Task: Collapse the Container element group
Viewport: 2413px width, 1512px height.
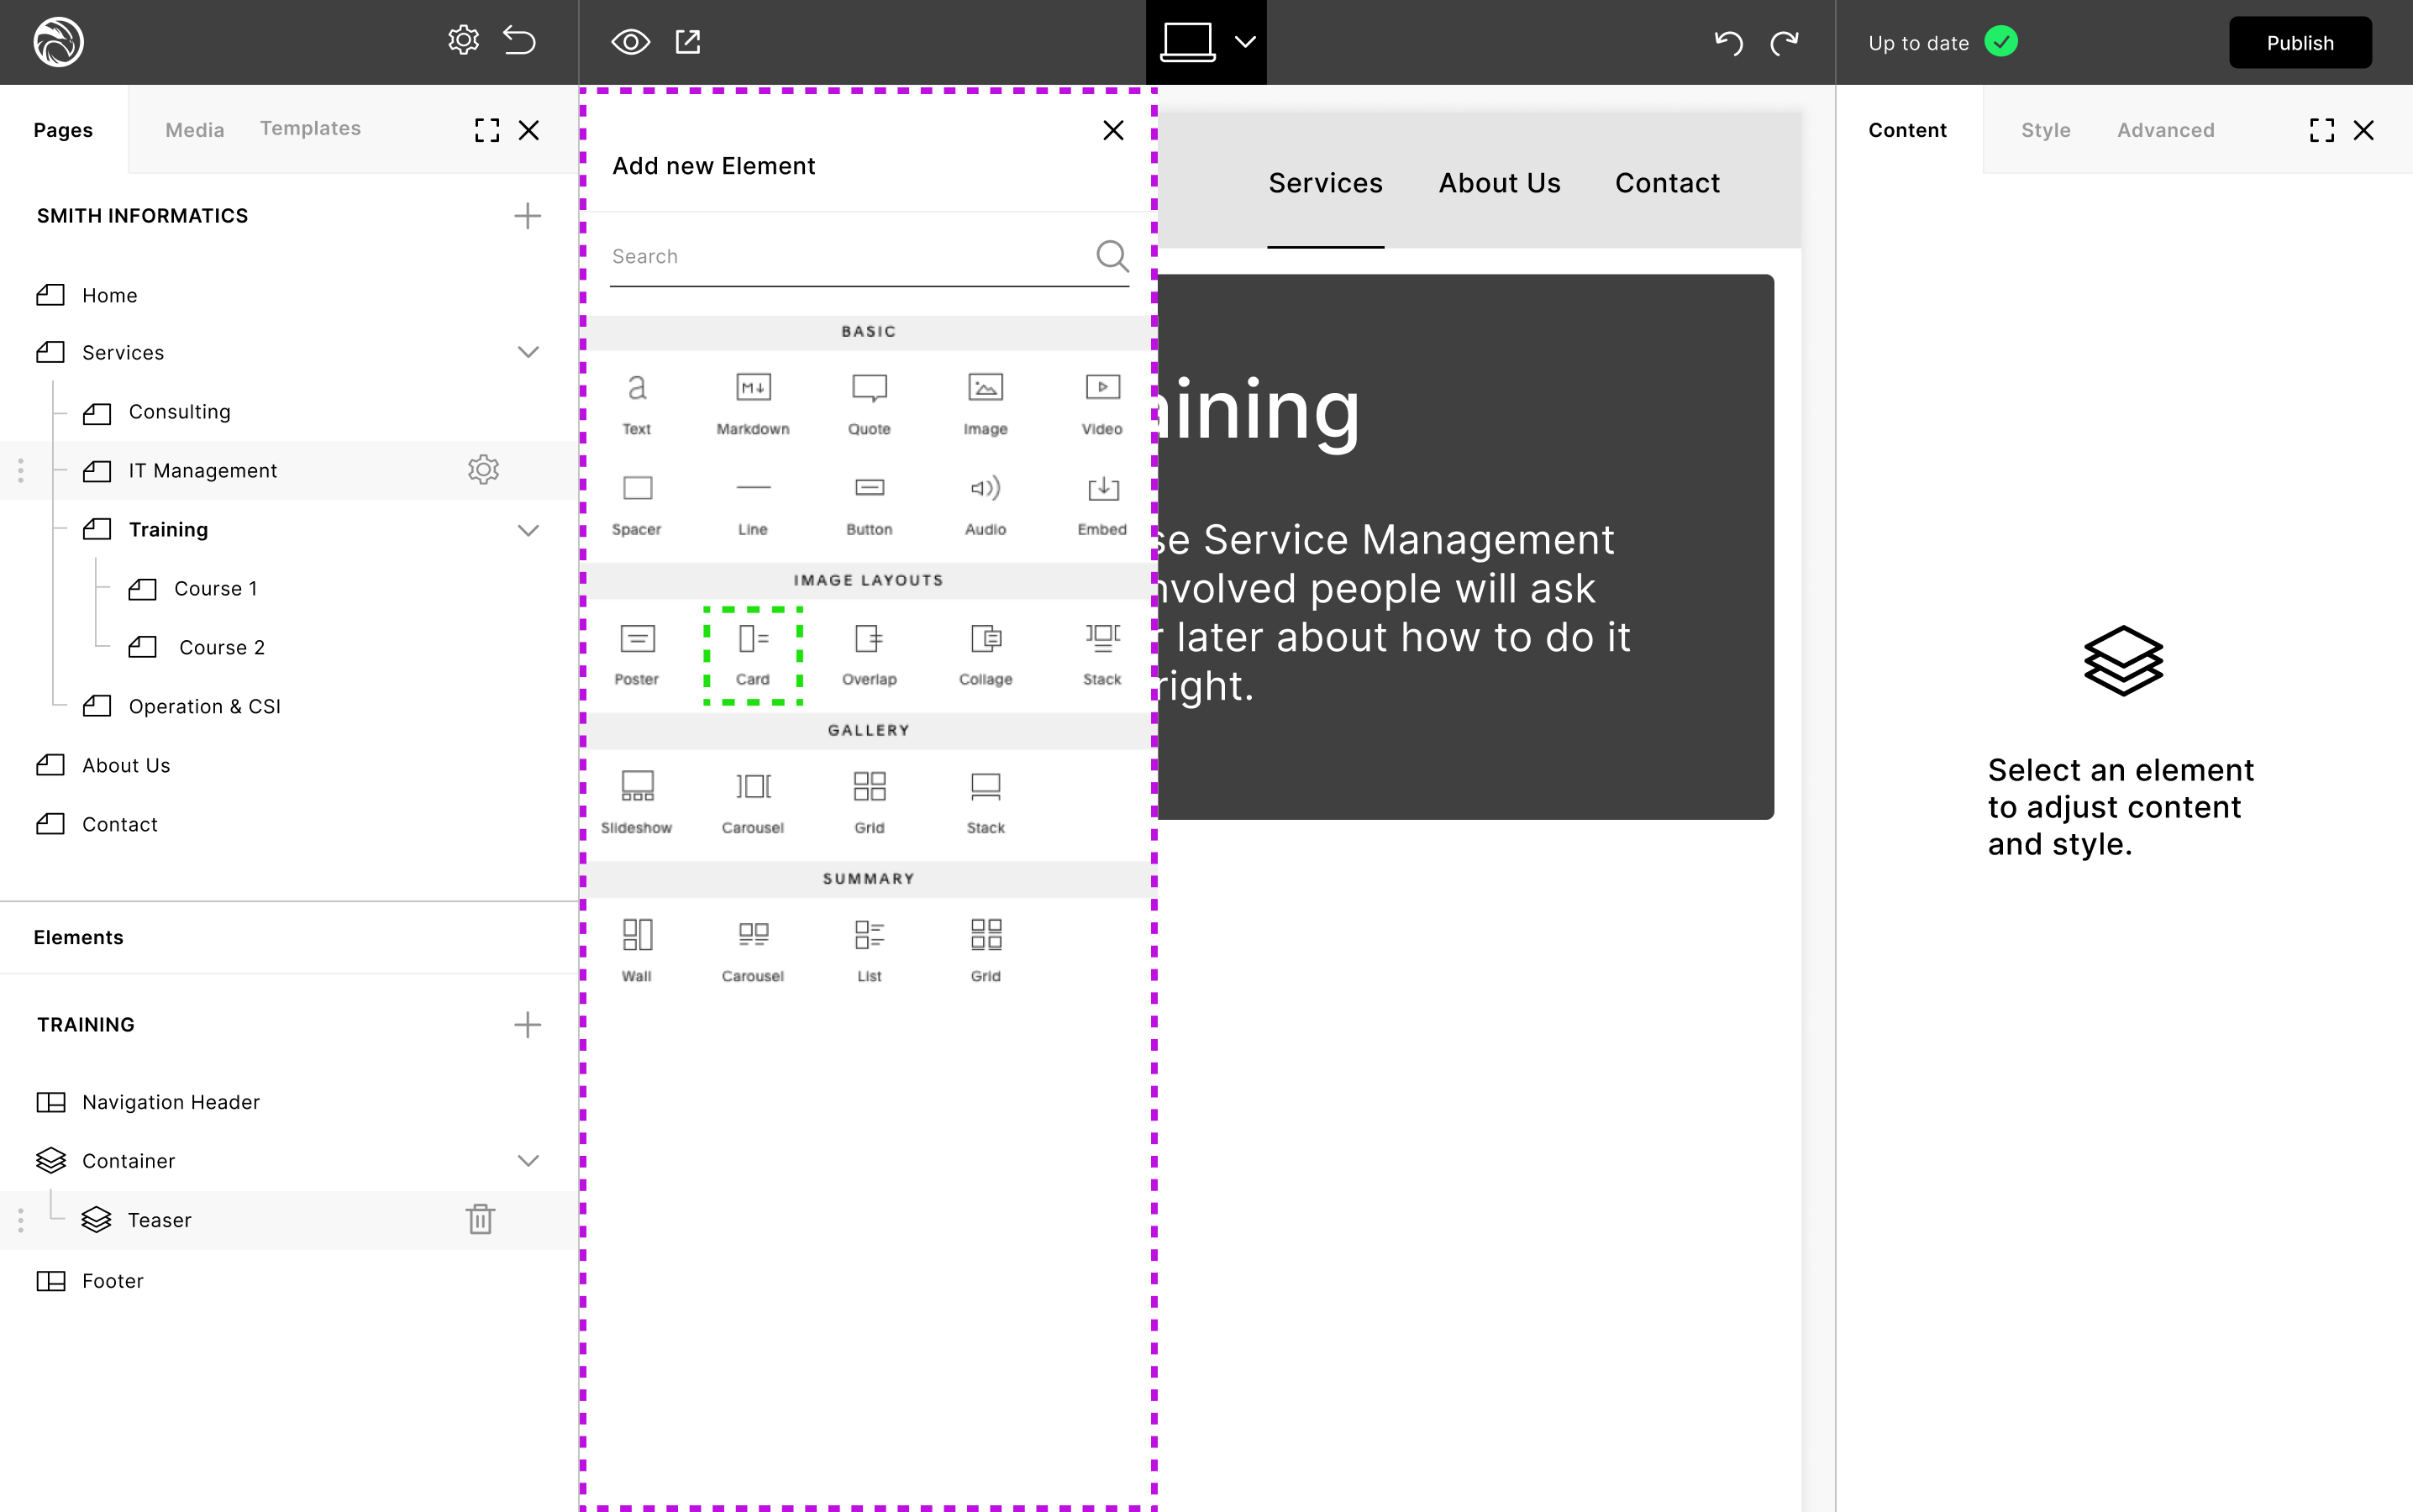Action: [x=528, y=1160]
